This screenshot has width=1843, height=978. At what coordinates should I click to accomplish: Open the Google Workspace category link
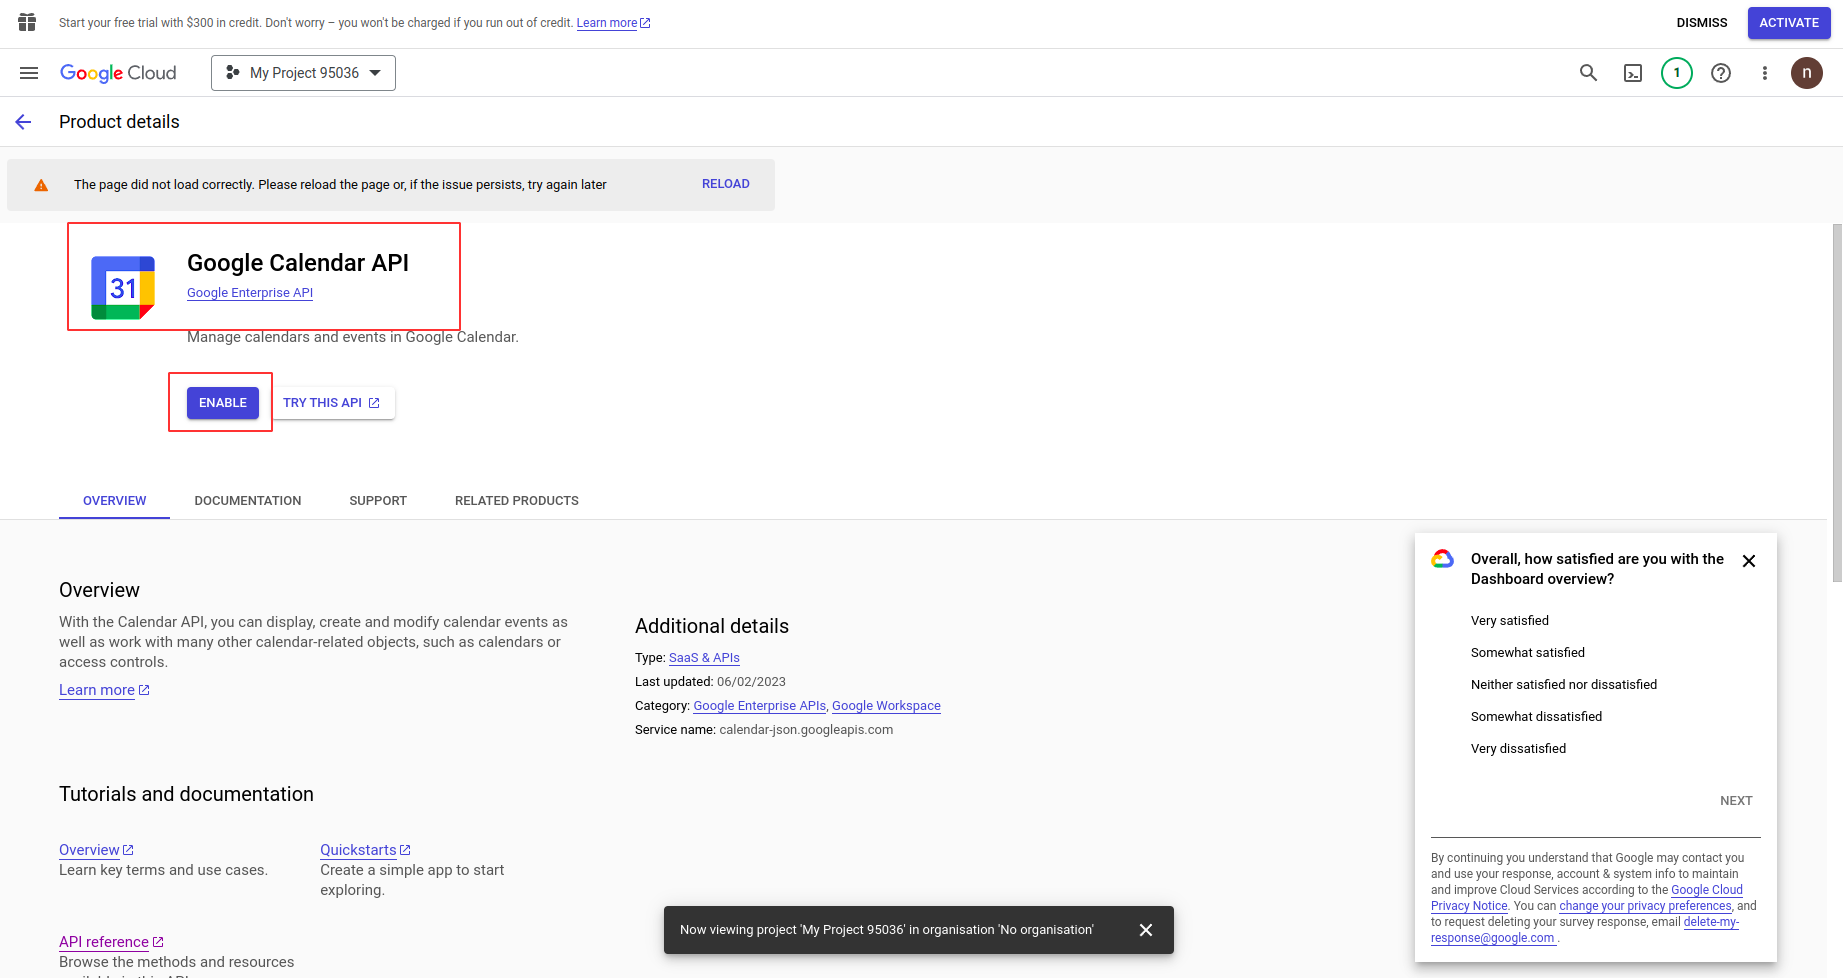click(886, 706)
